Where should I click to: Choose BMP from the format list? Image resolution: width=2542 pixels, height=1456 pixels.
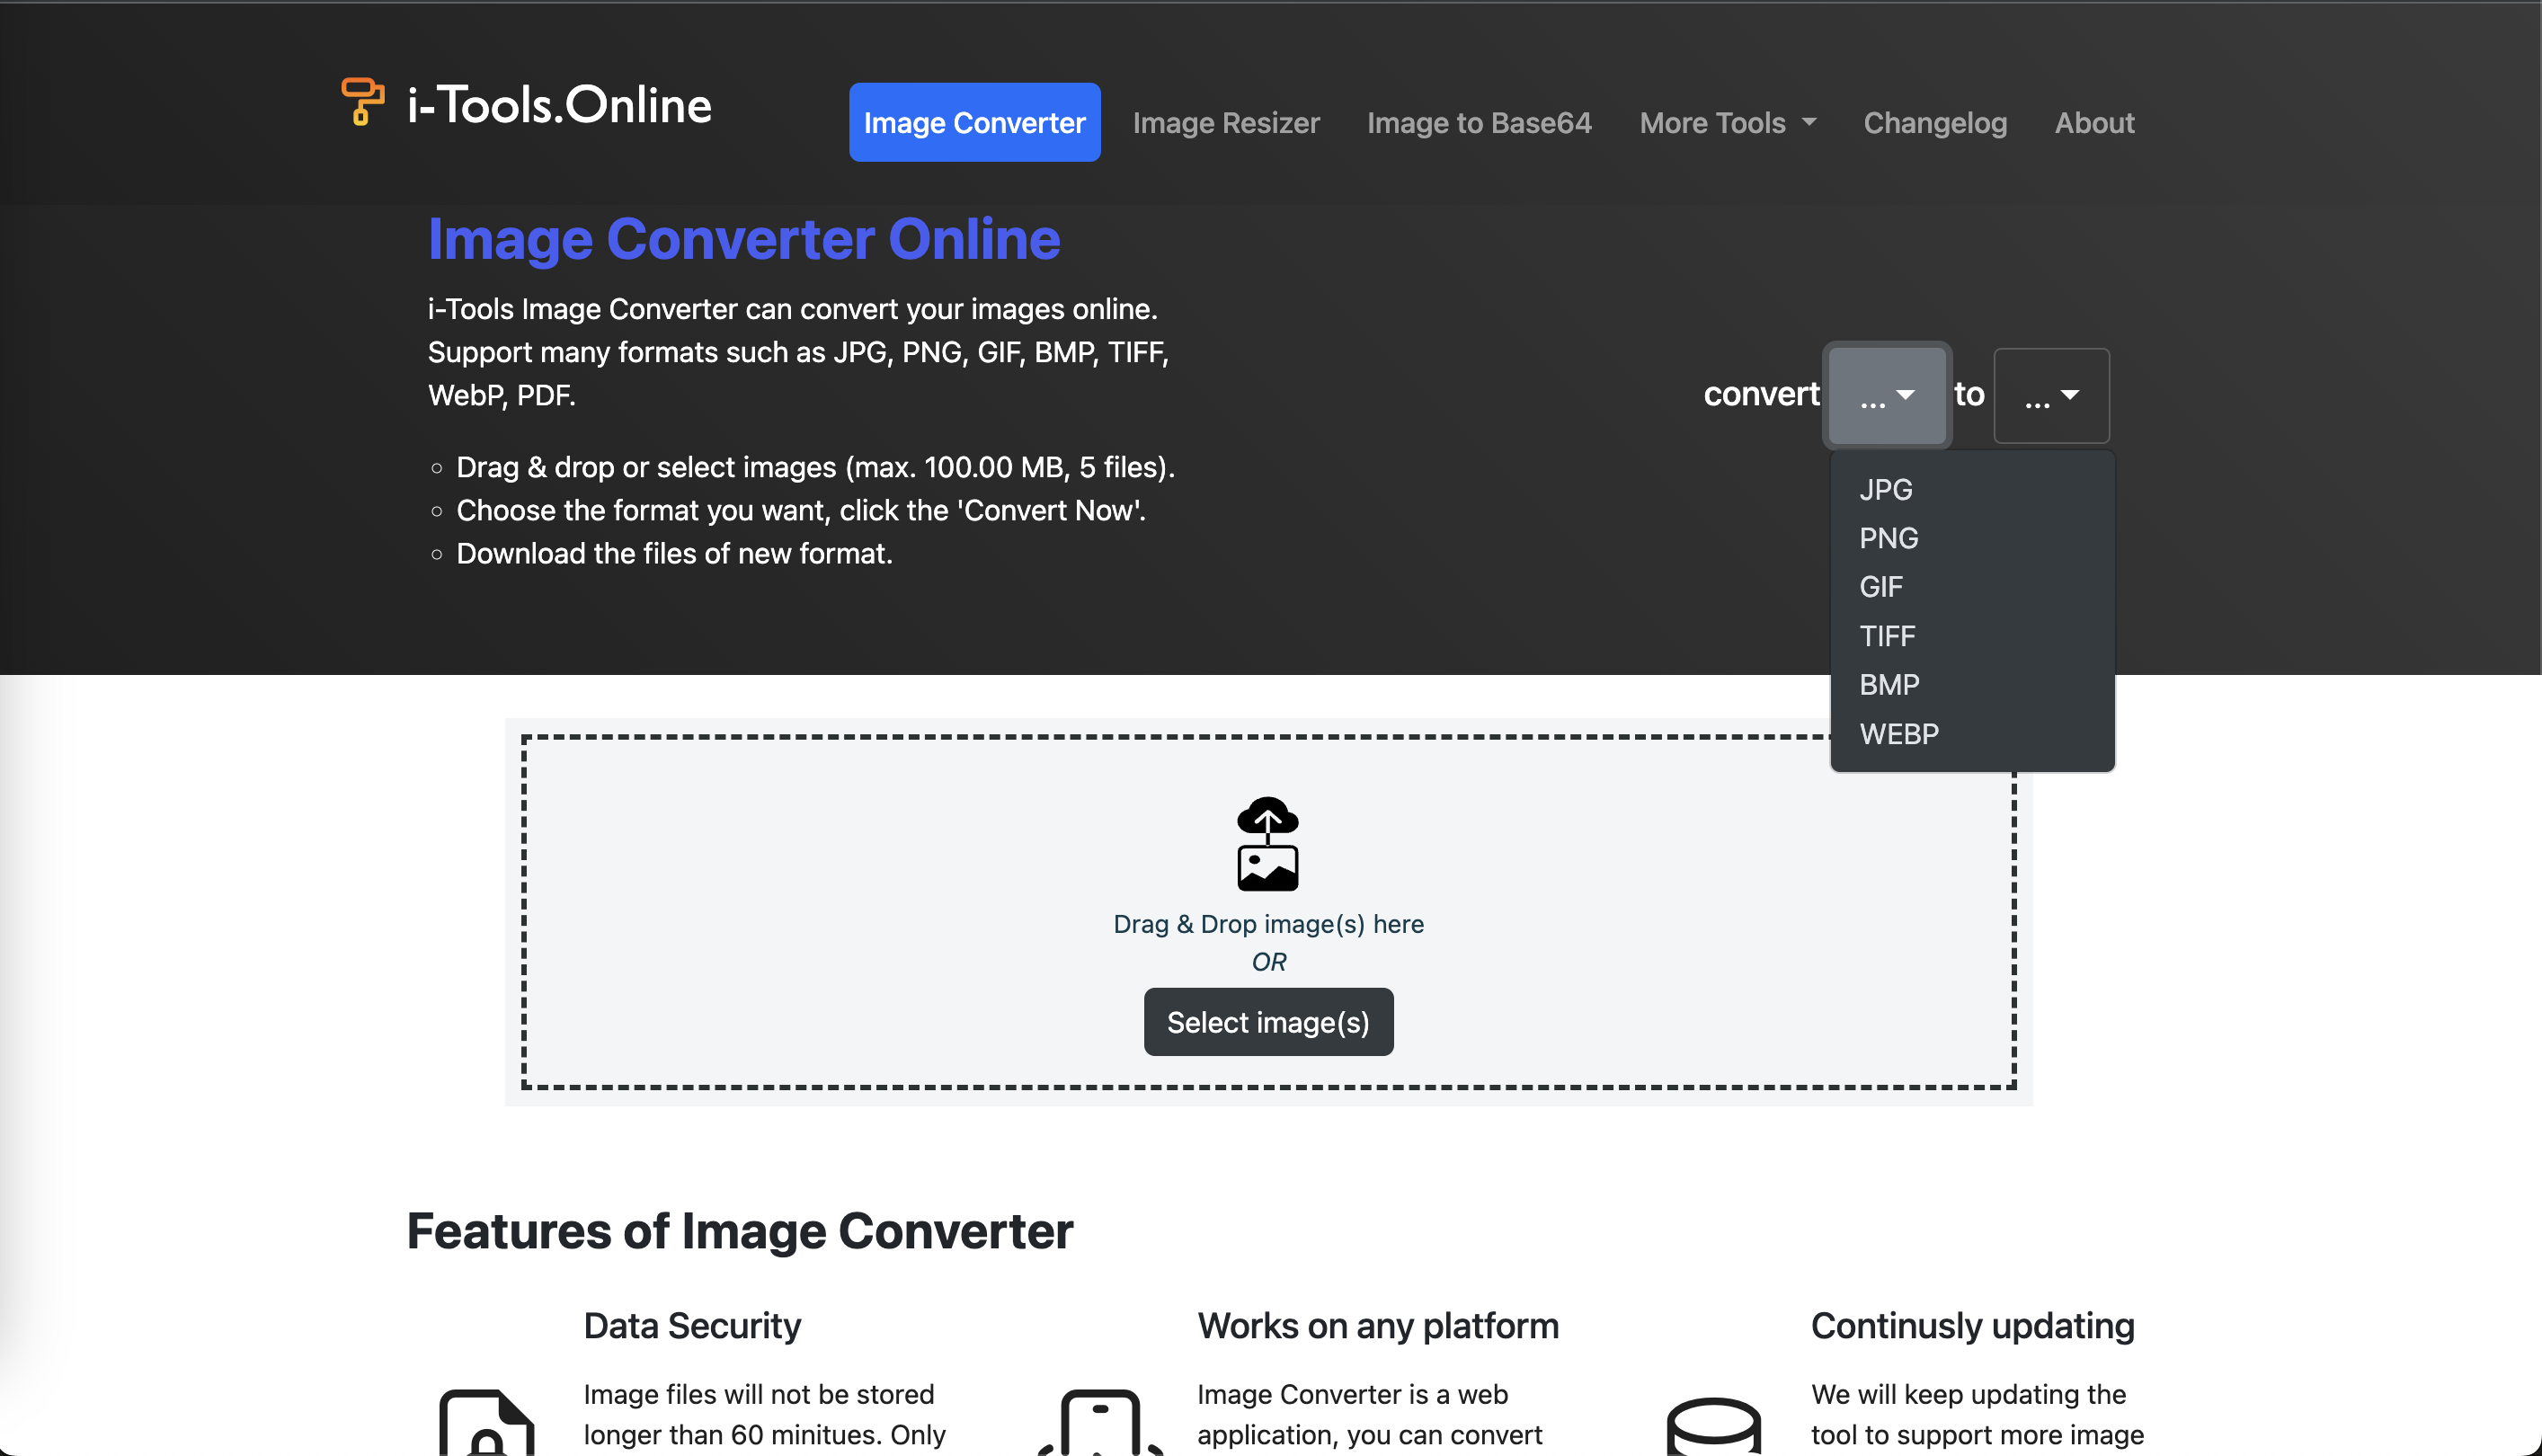(x=1972, y=685)
